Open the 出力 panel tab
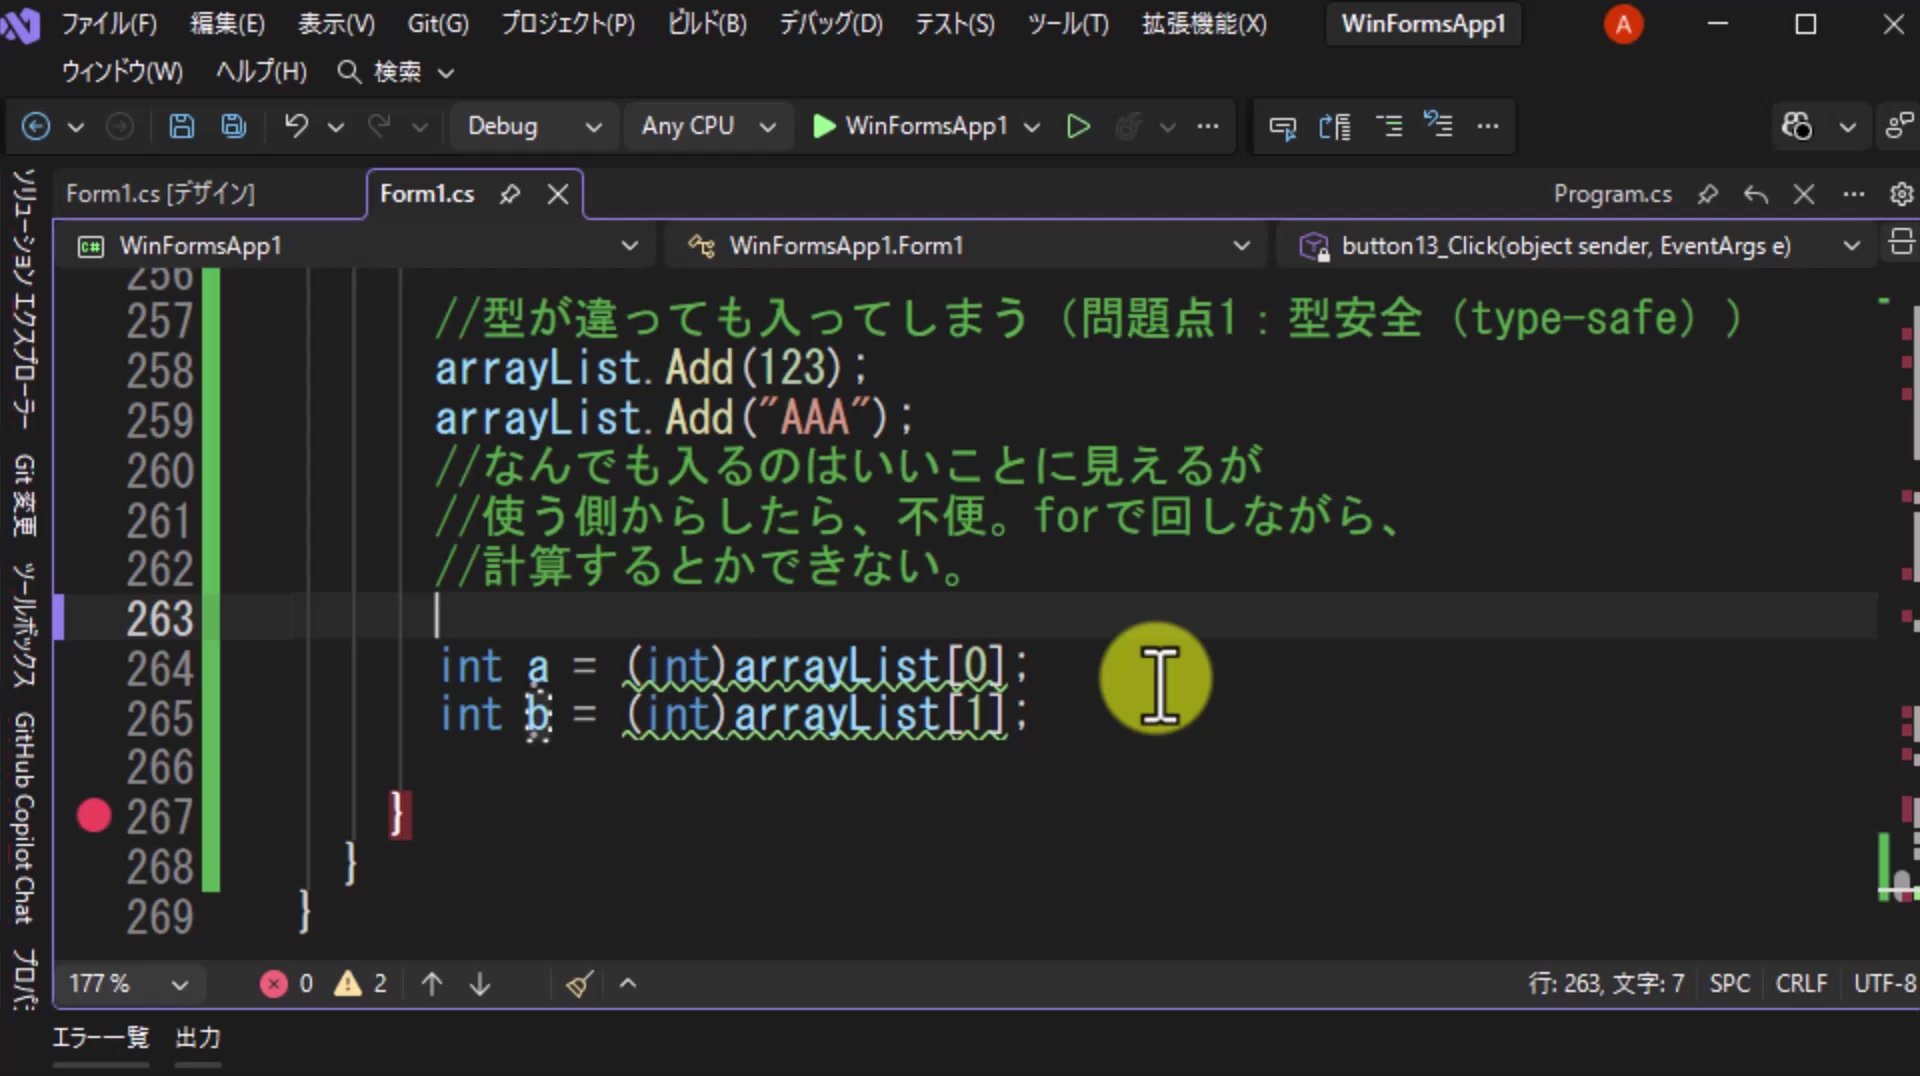The image size is (1920, 1076). tap(198, 1038)
